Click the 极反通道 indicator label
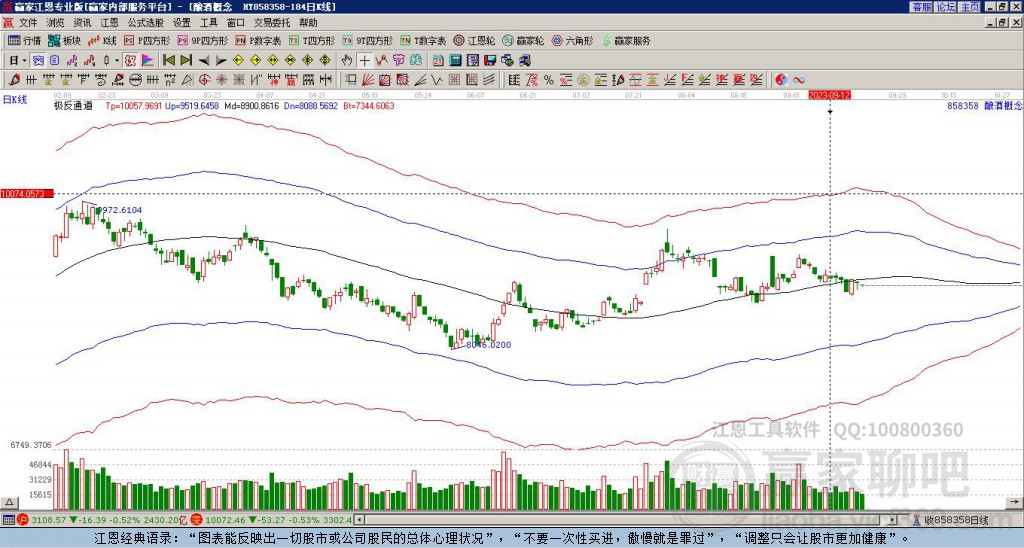1024x548 pixels. pyautogui.click(x=73, y=105)
